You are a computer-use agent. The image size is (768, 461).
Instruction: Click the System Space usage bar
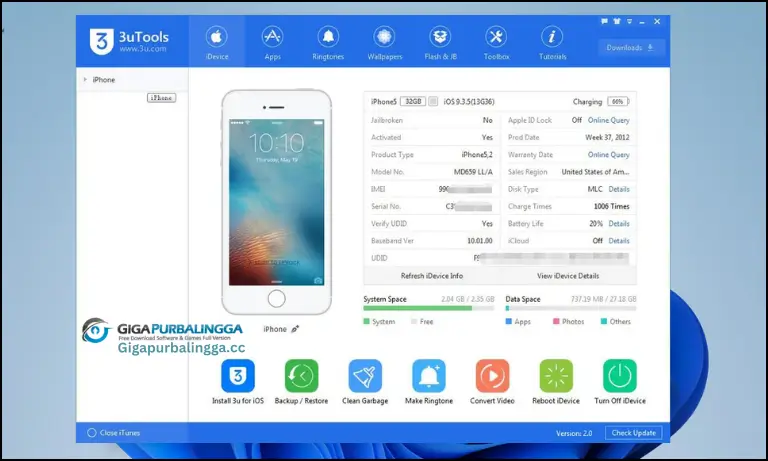click(x=429, y=308)
